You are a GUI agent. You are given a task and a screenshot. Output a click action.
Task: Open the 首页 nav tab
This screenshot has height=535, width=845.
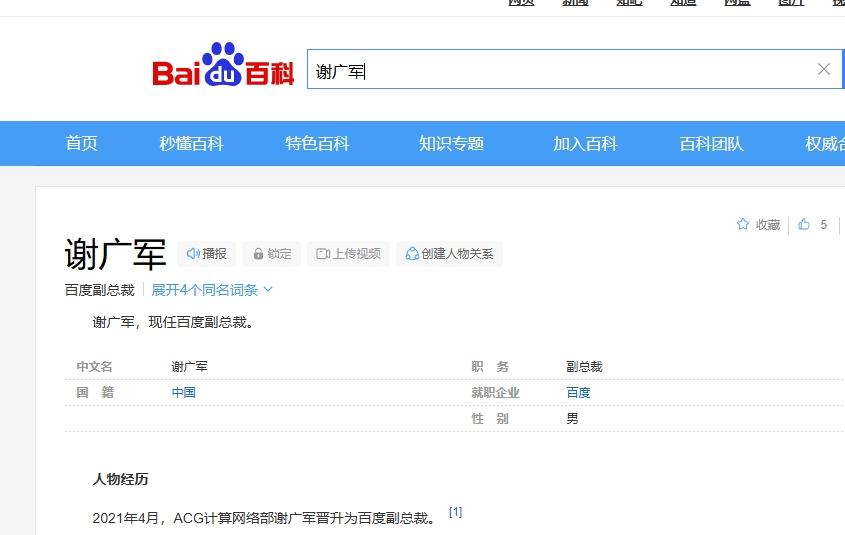(x=81, y=143)
